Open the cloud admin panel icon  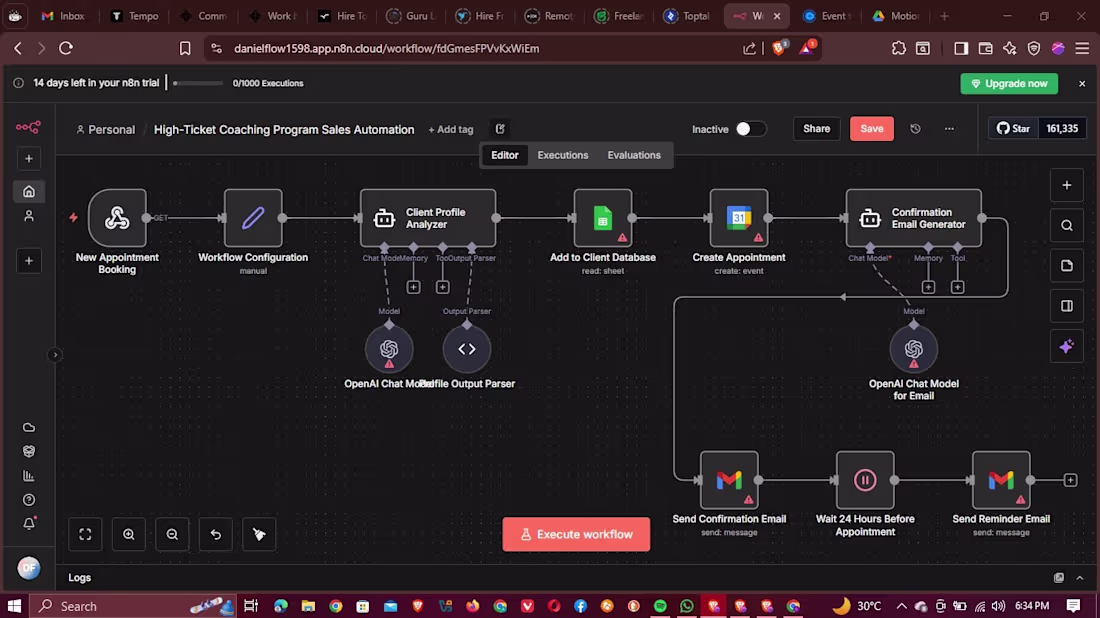pos(29,427)
